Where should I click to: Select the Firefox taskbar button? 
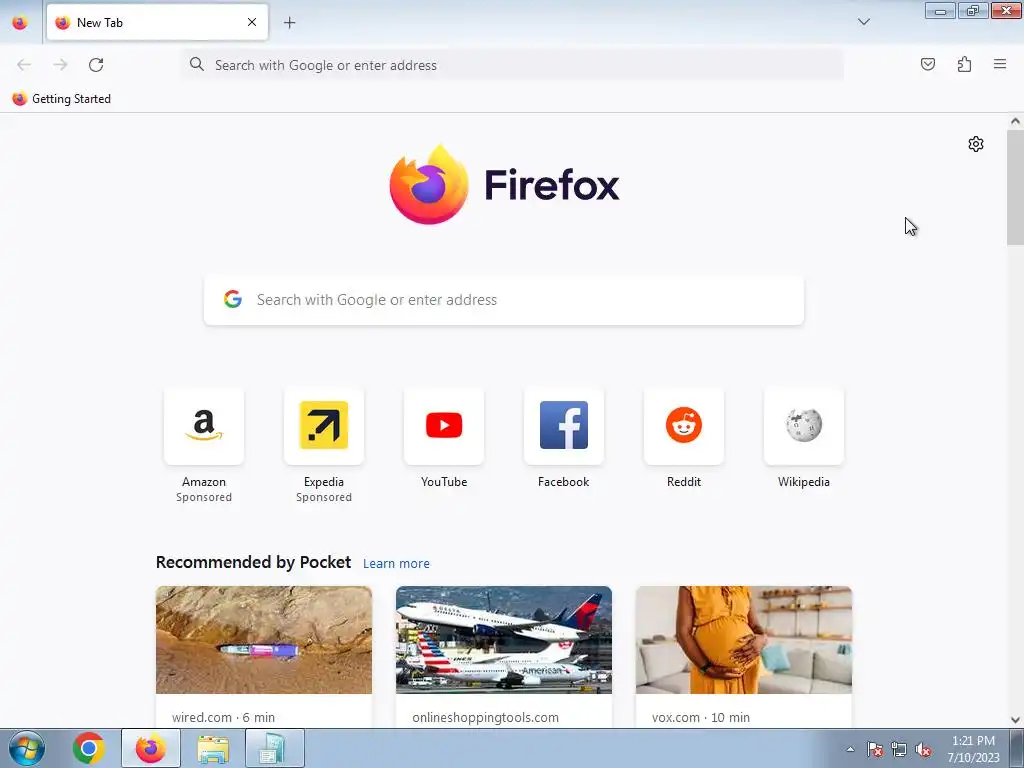[x=151, y=748]
